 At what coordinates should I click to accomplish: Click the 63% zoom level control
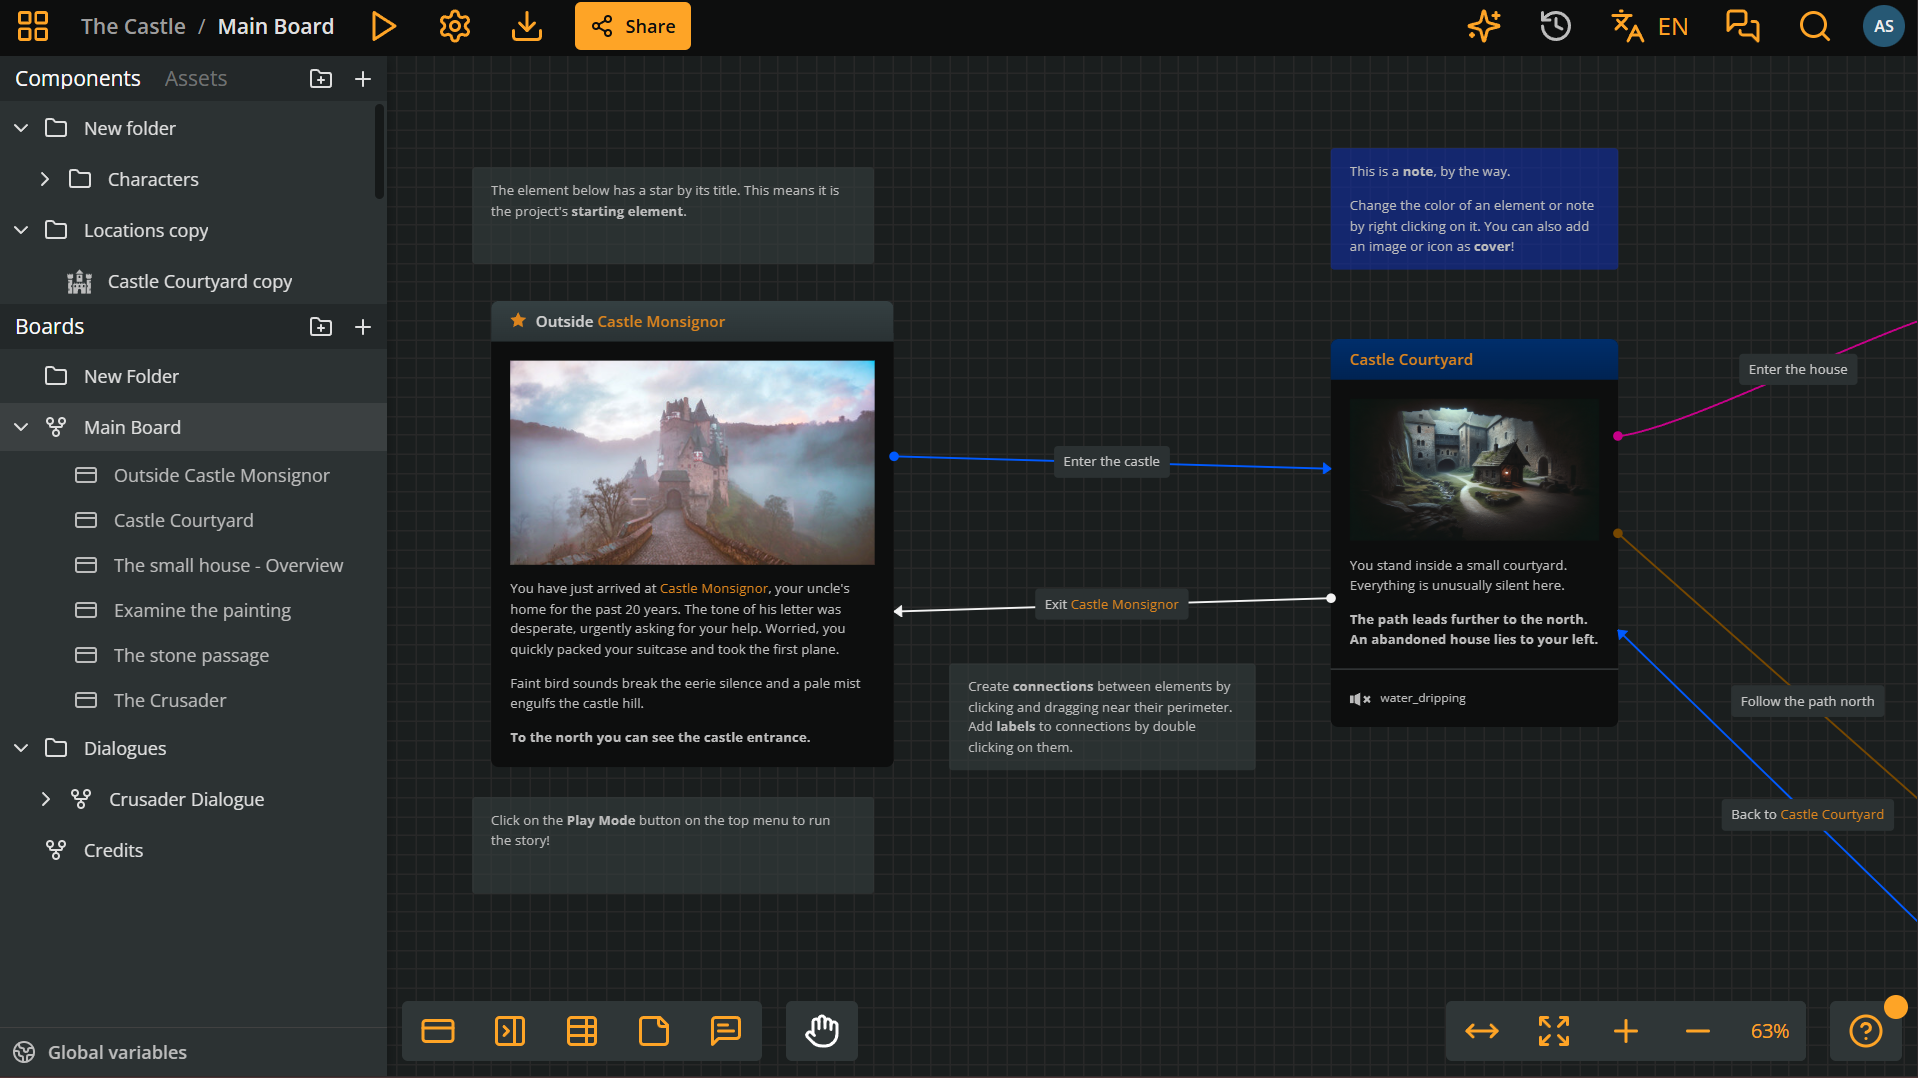coord(1770,1030)
